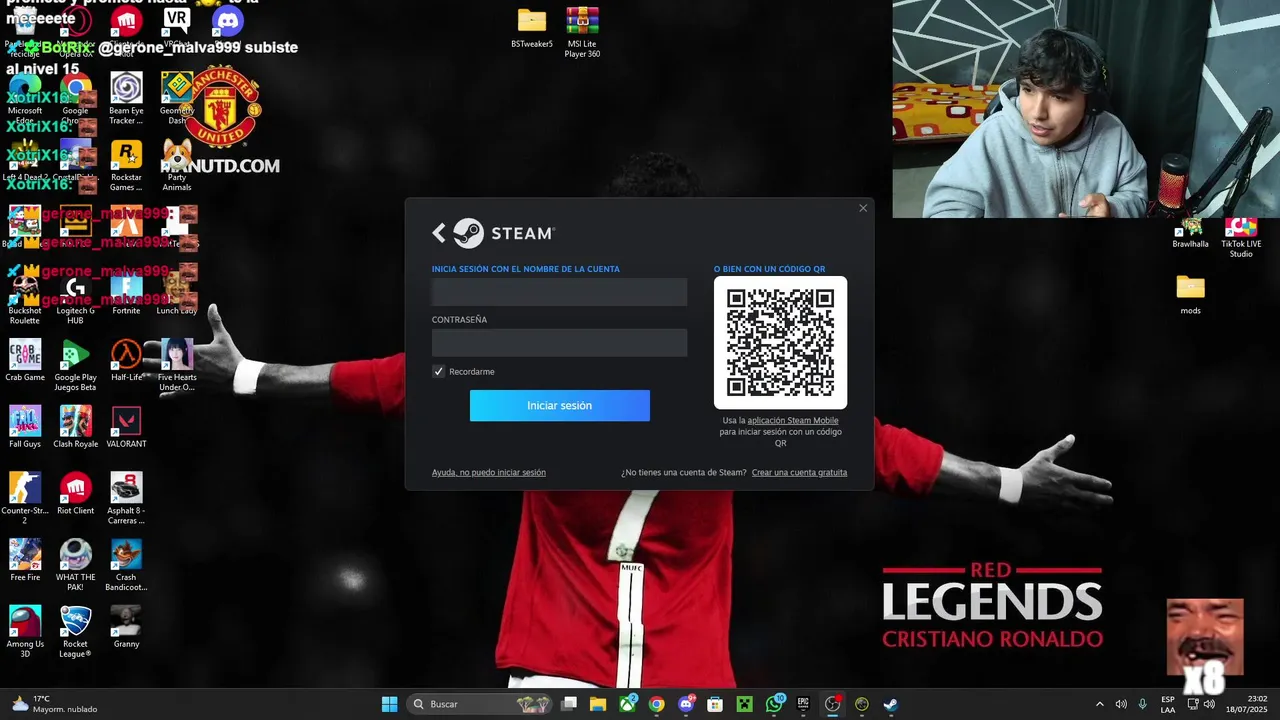Open TikTok LIVE Studio shortcut
The width and height of the screenshot is (1280, 720).
pos(1241,237)
